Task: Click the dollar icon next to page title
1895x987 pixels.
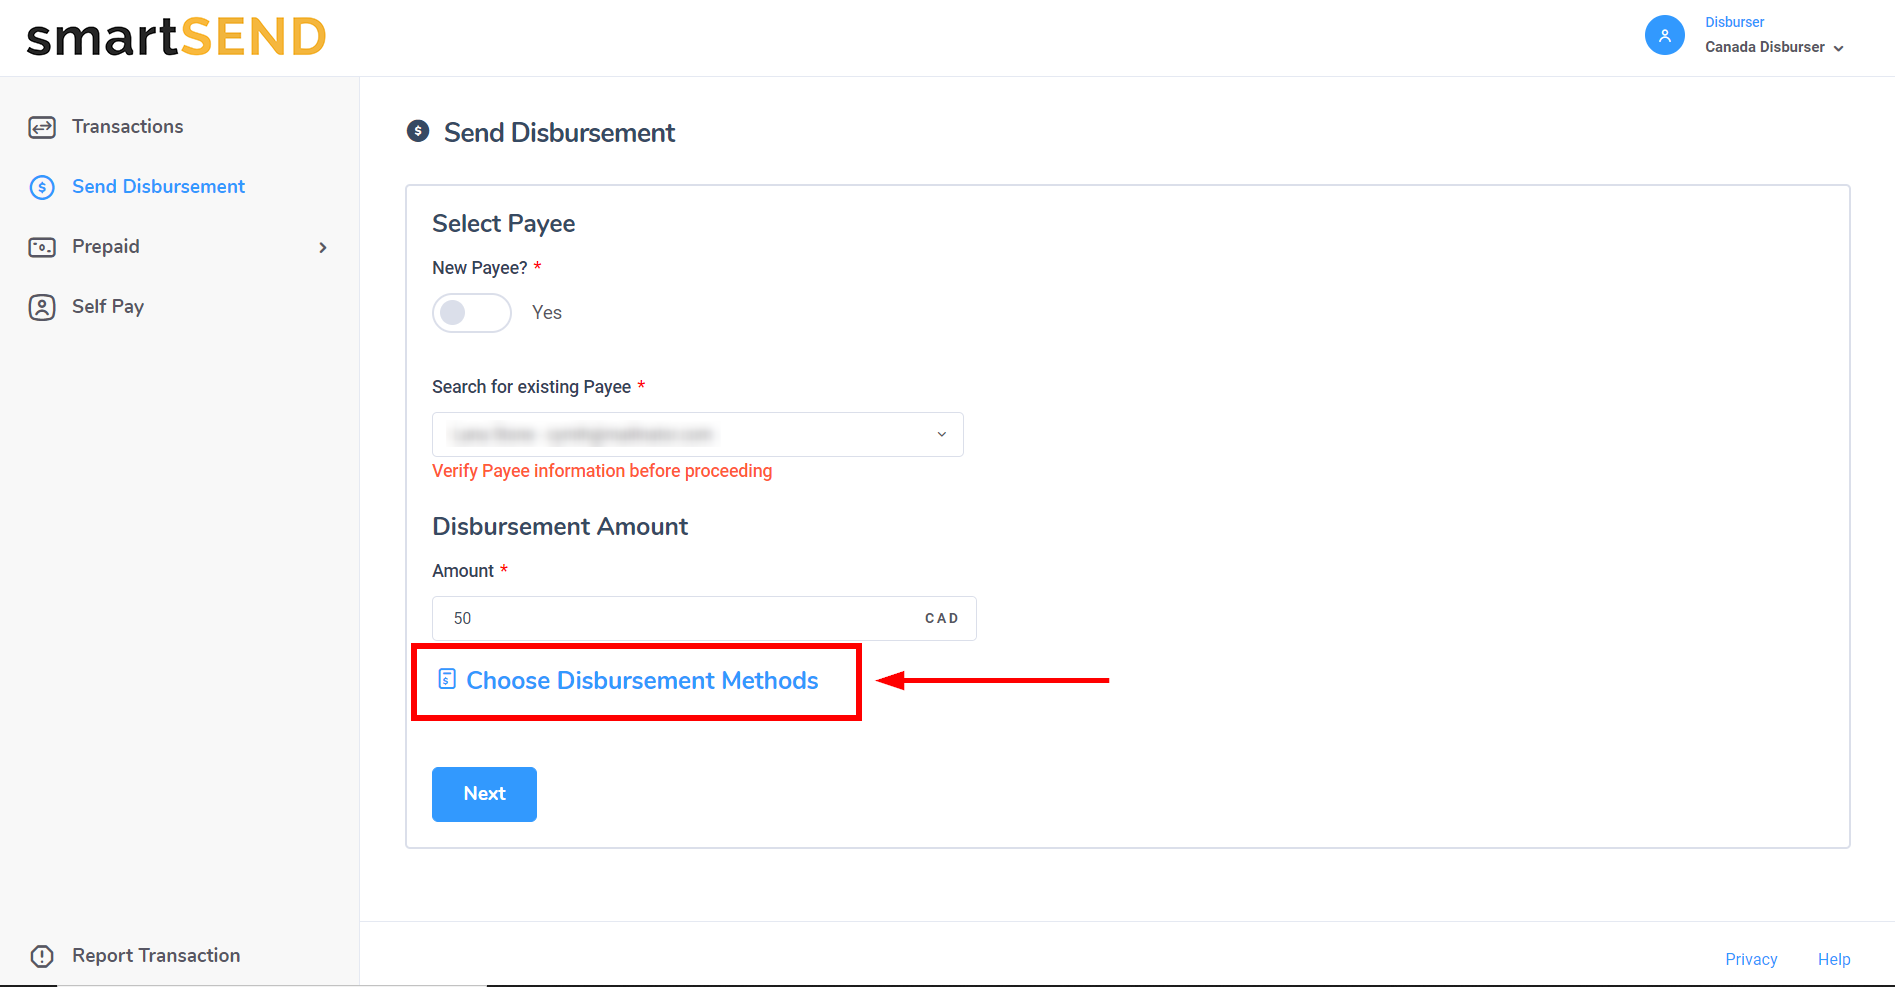Action: coord(418,132)
